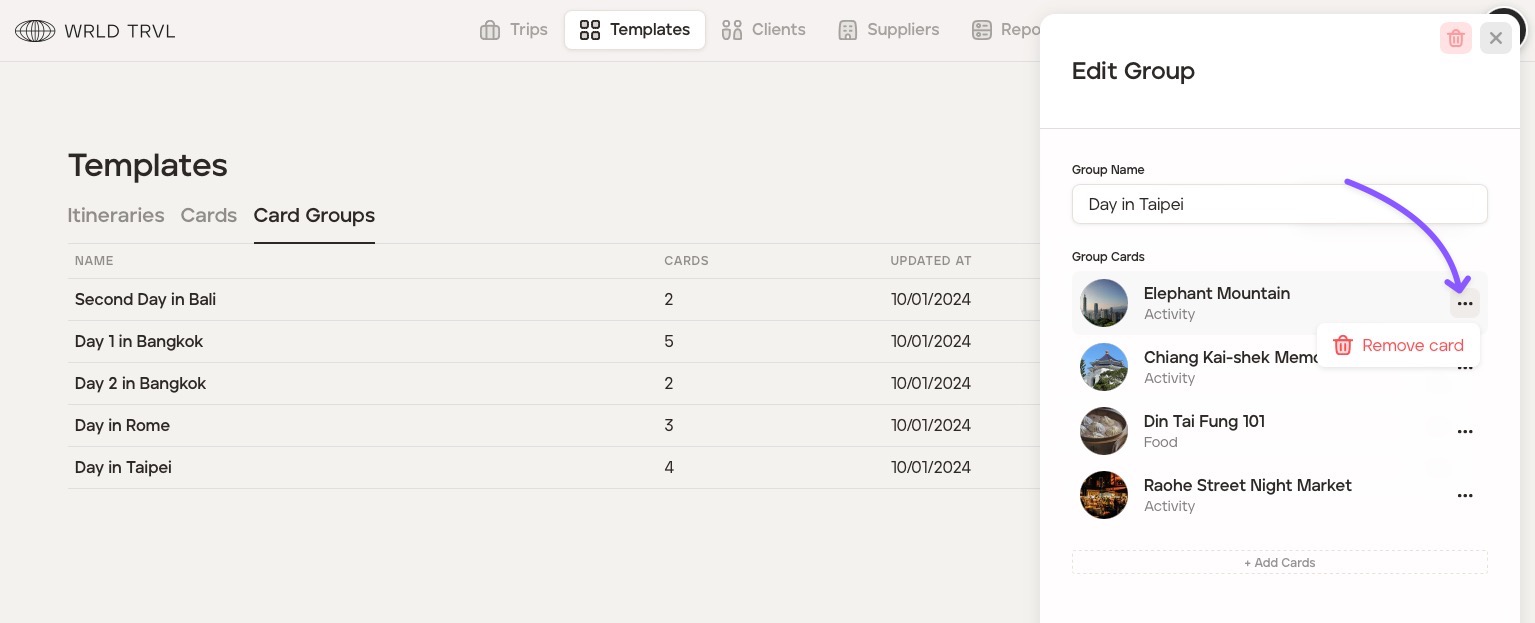The height and width of the screenshot is (623, 1535).
Task: Click the + Add Cards button
Action: coord(1279,562)
